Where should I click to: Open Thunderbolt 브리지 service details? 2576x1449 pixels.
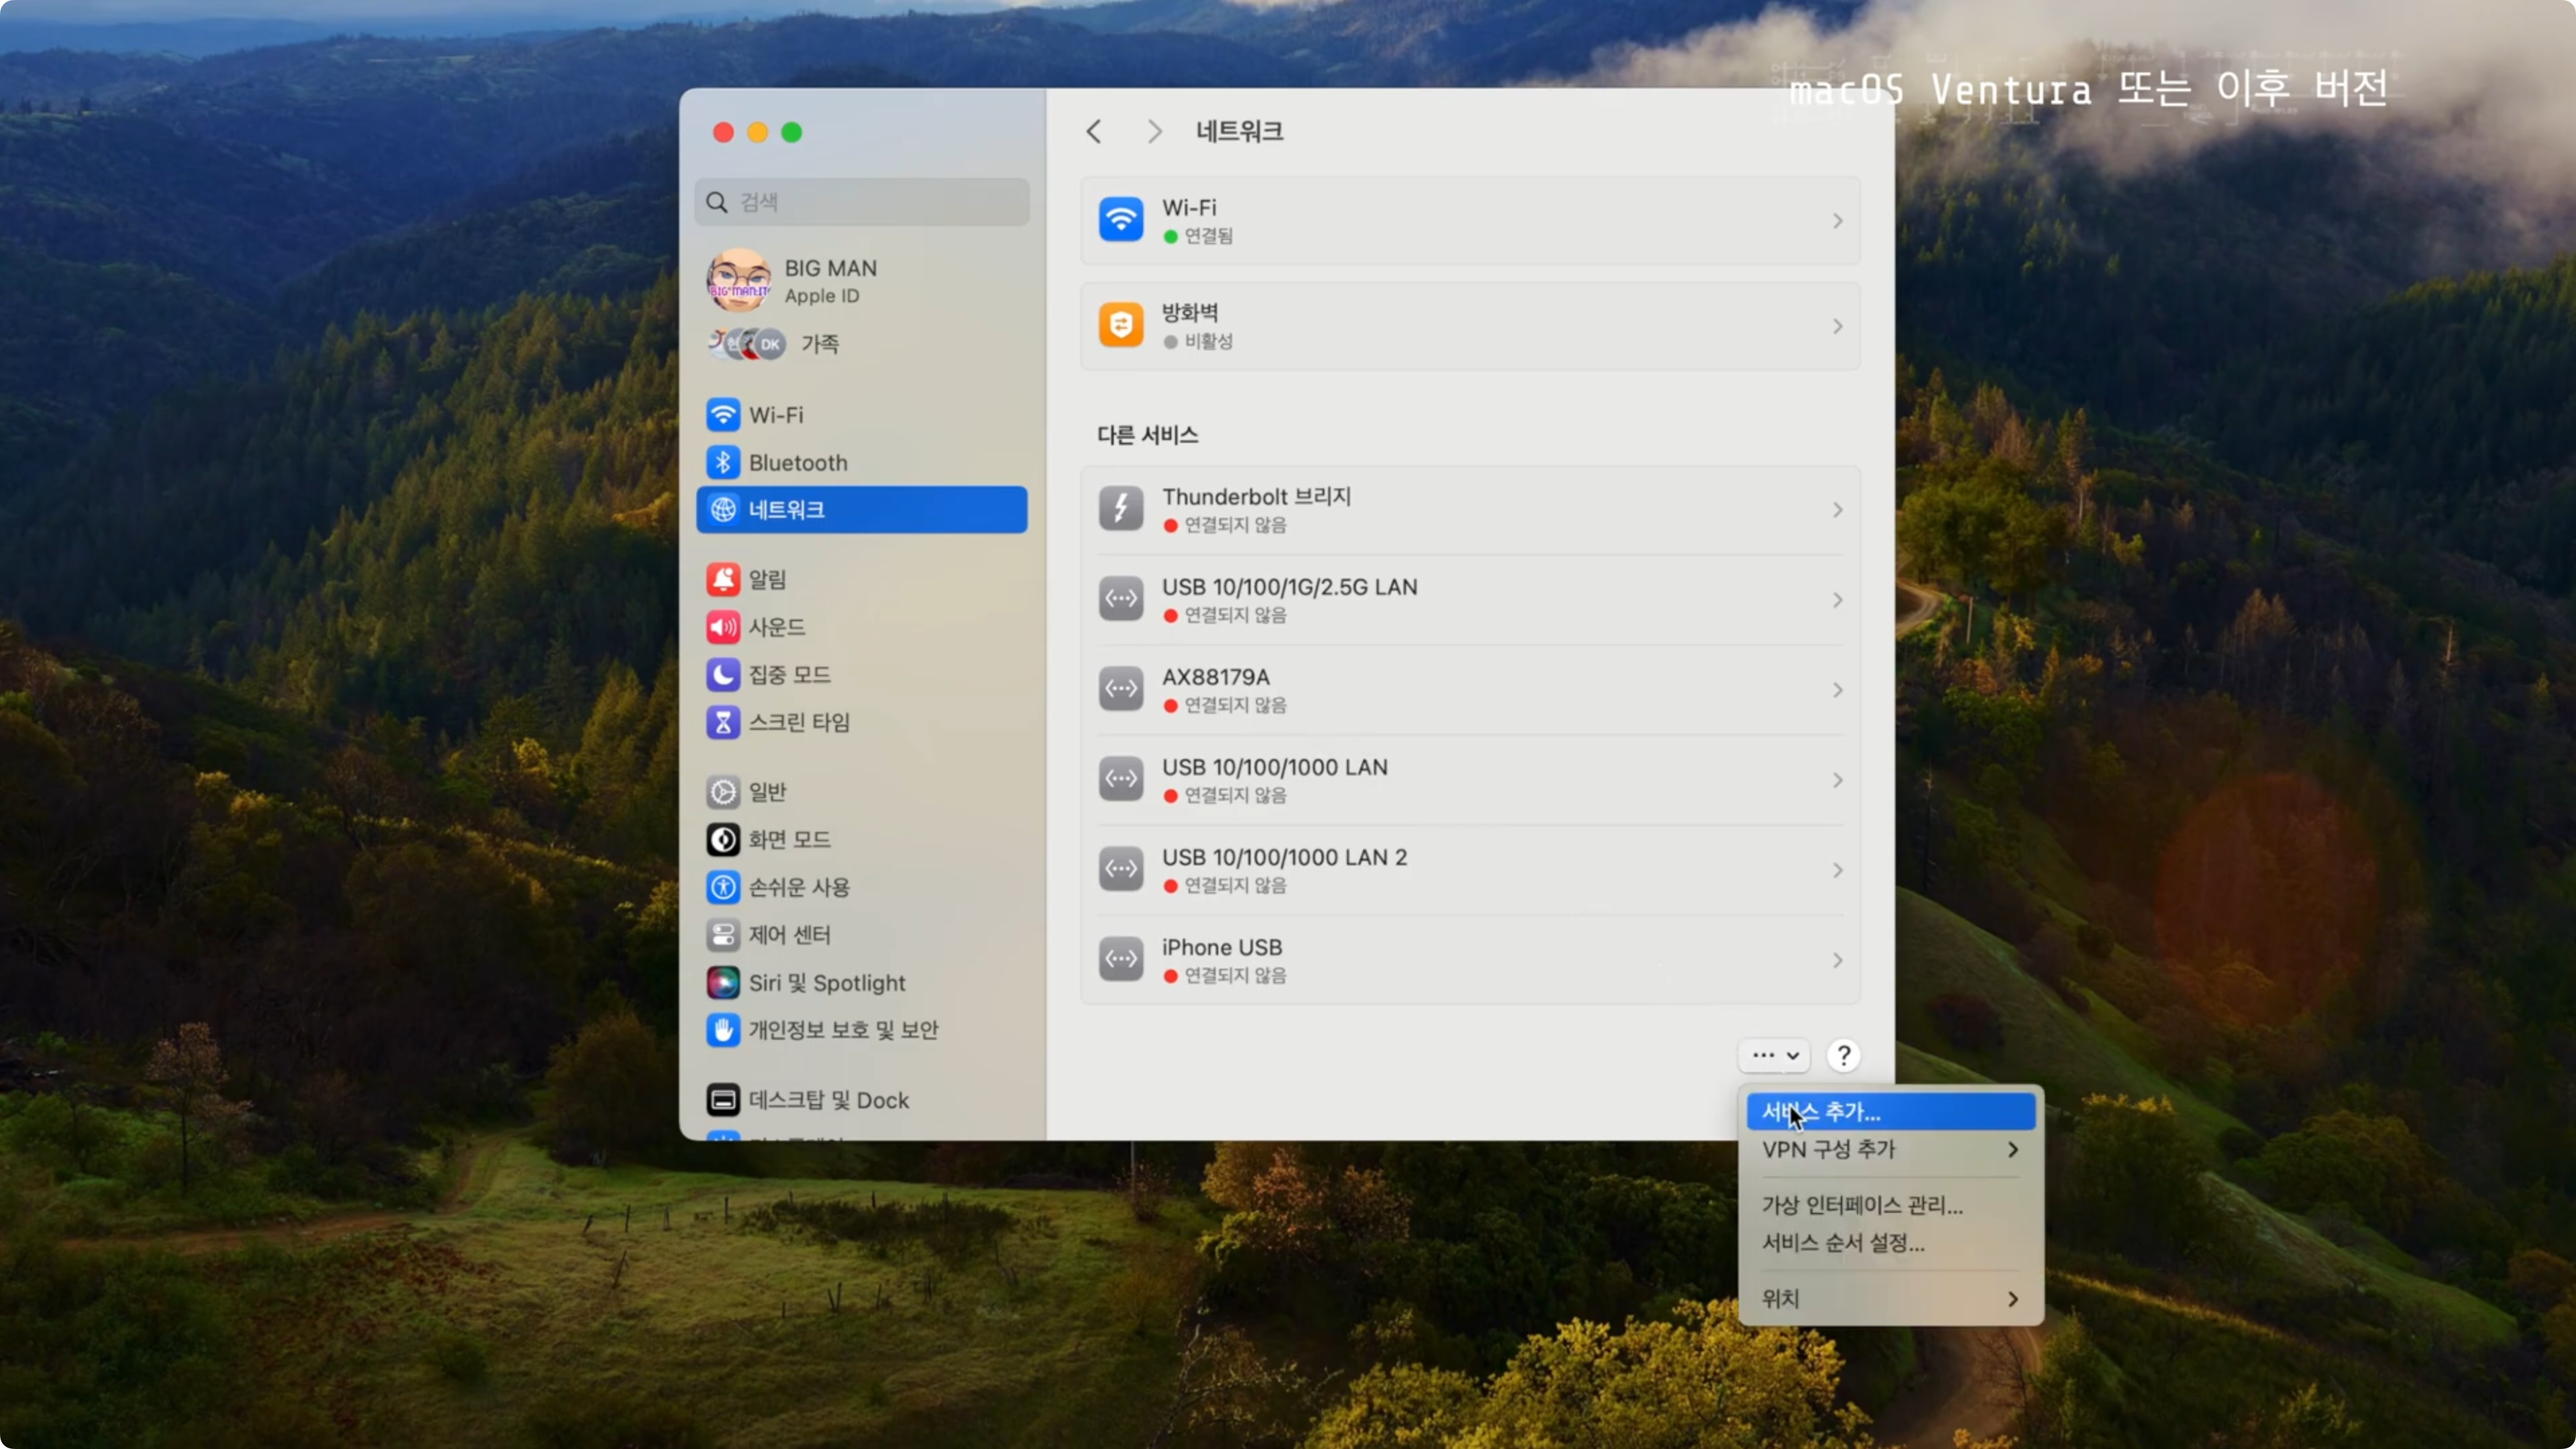click(x=1469, y=510)
